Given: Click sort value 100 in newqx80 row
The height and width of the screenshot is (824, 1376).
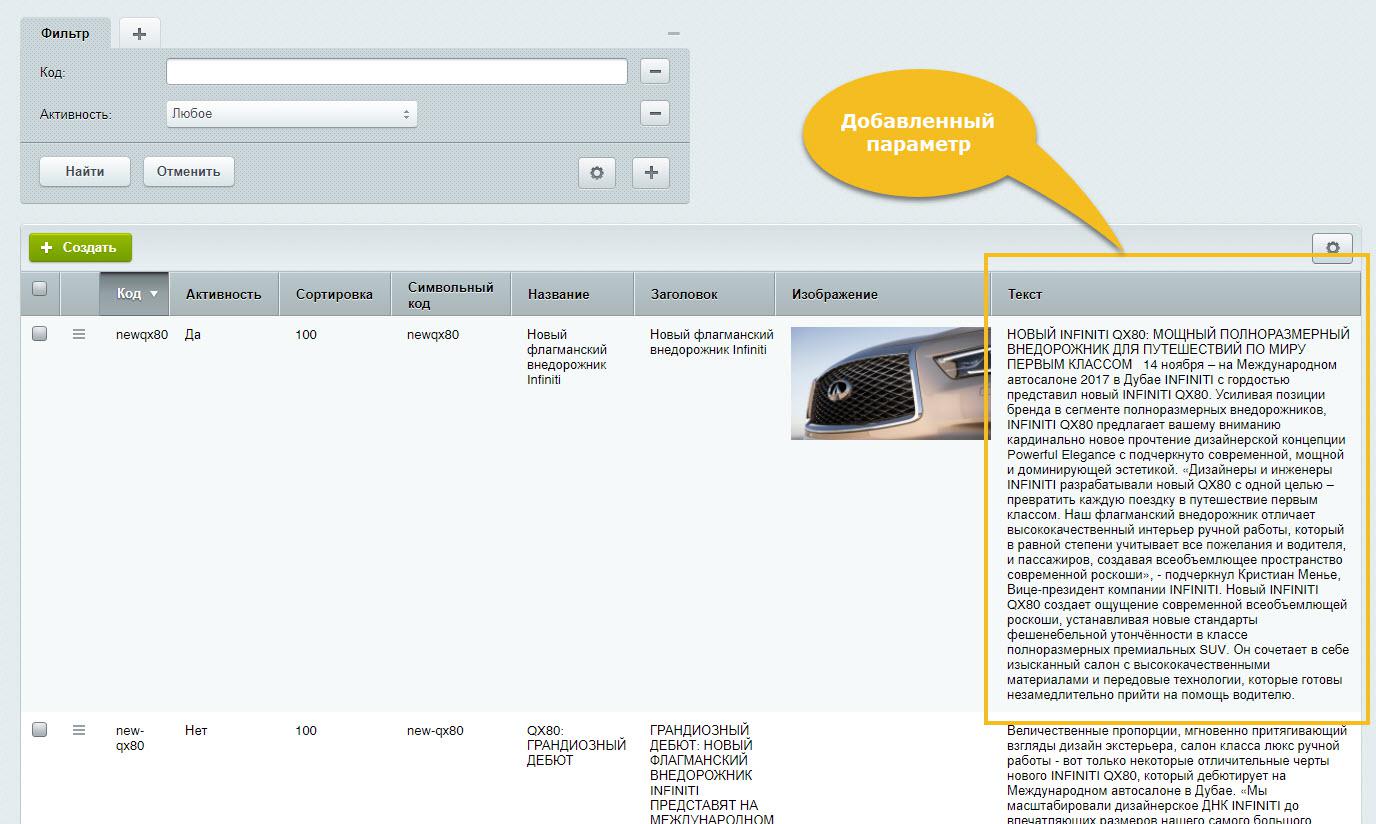Looking at the screenshot, I should (x=306, y=334).
